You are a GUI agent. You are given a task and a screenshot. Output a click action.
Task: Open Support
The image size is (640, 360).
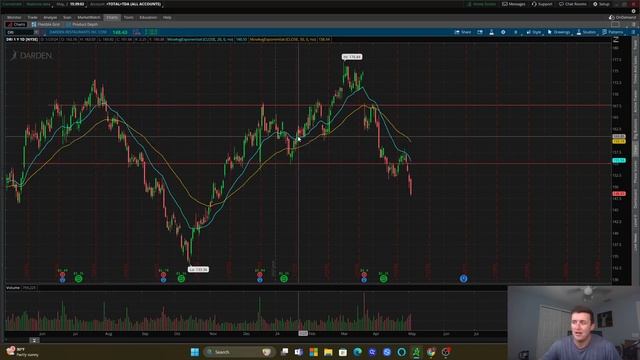point(542,4)
